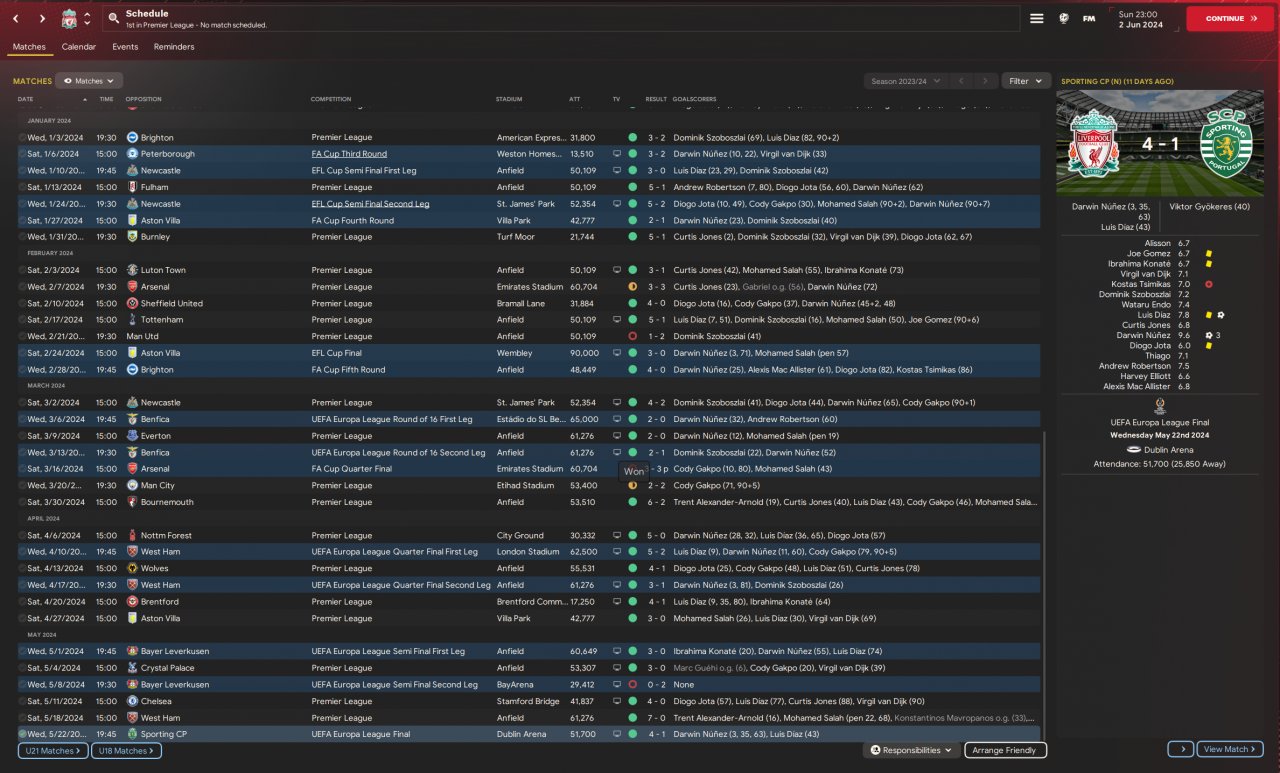
Task: Click the Fulham crest icon
Action: [x=132, y=187]
